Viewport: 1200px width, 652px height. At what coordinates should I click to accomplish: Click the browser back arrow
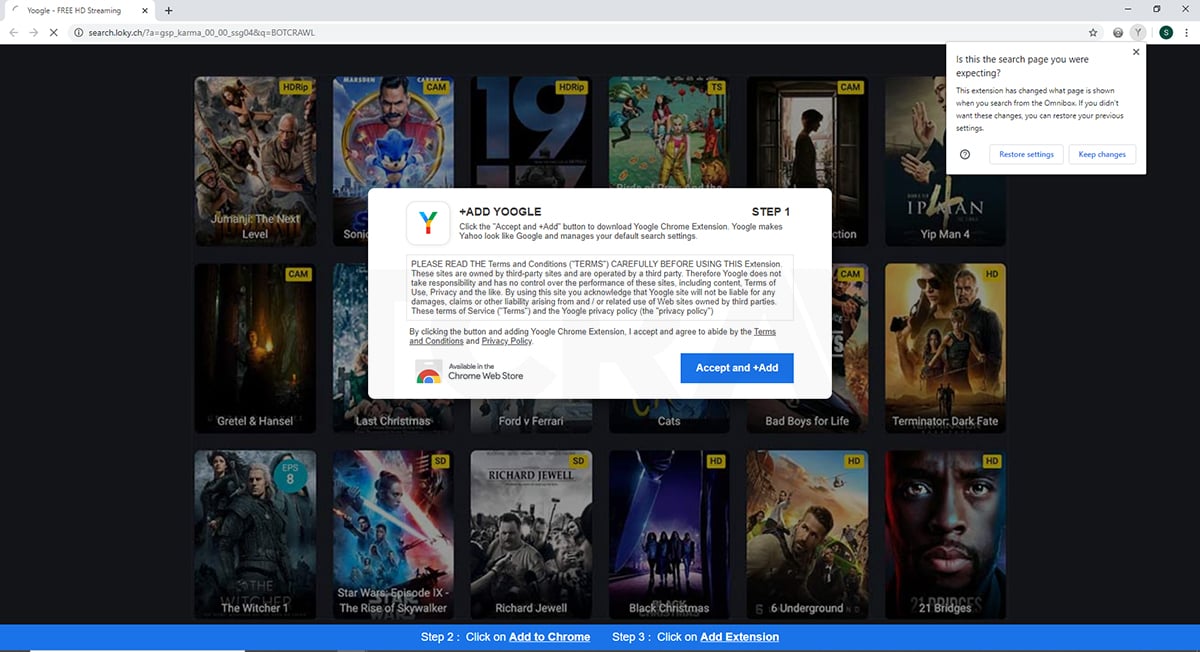[x=12, y=33]
